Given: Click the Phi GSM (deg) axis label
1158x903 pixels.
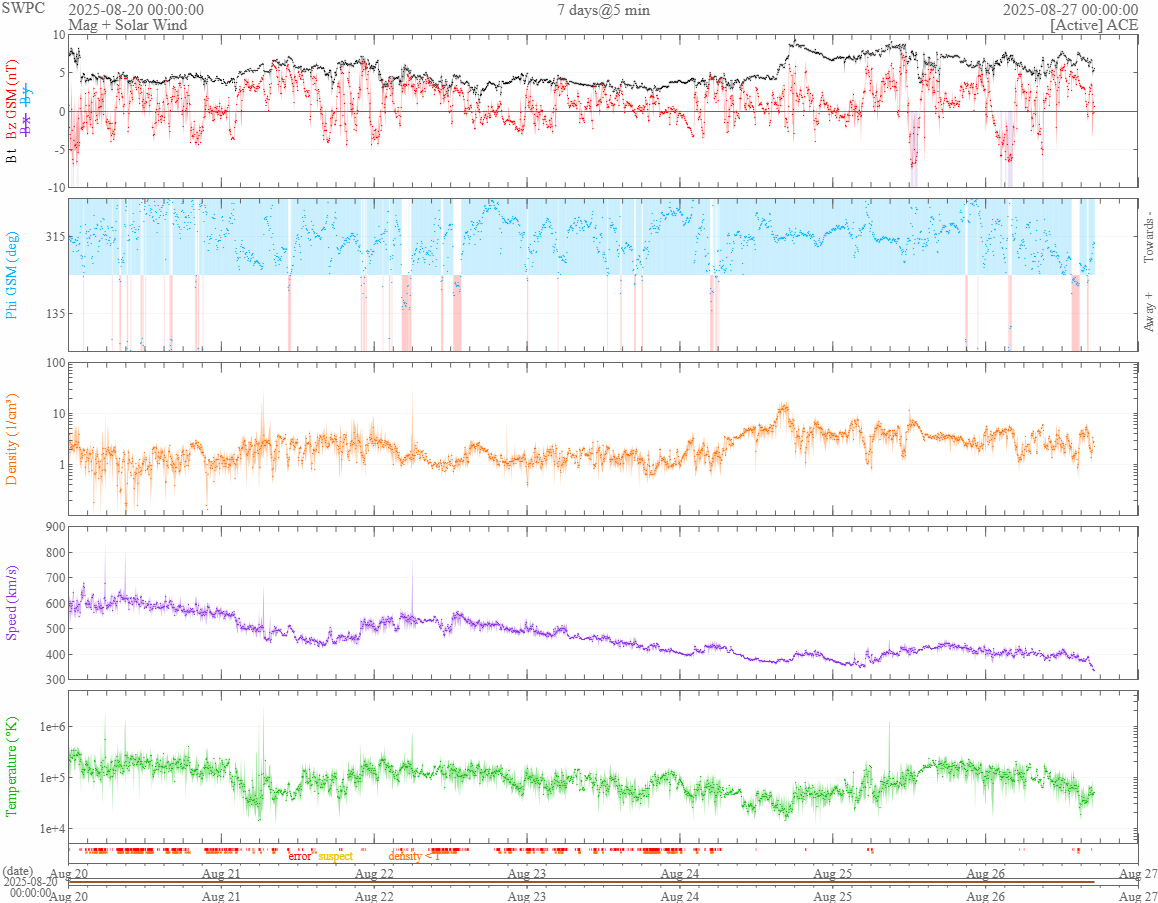Looking at the screenshot, I should pos(11,275).
